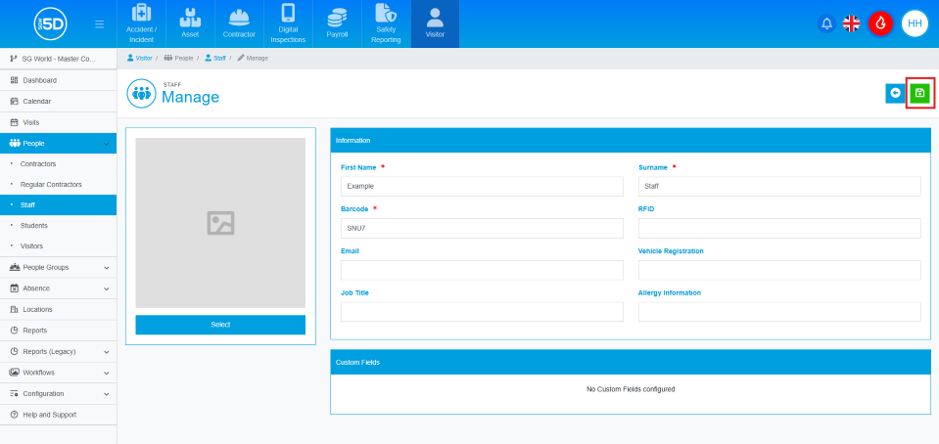Select Staff under People
Screen dimensions: 939x444
[x=58, y=205]
